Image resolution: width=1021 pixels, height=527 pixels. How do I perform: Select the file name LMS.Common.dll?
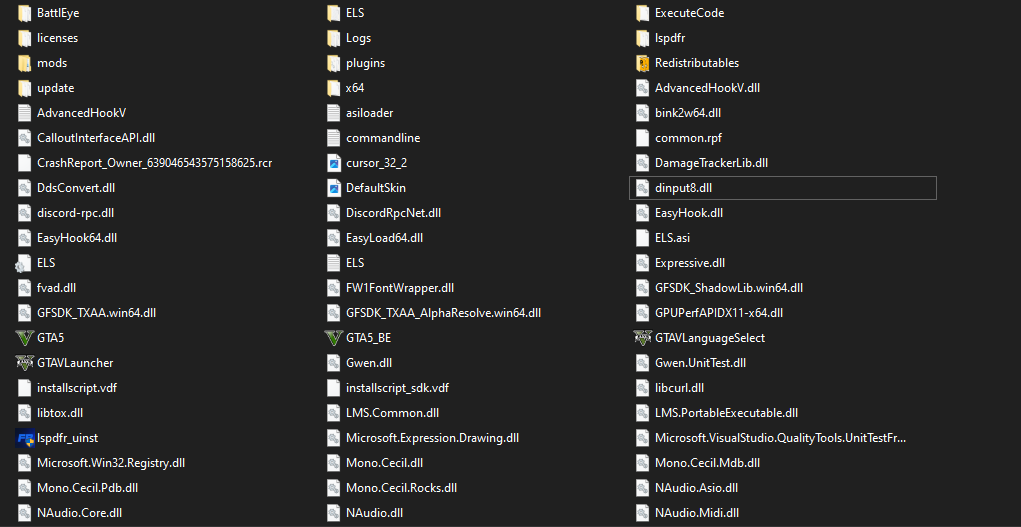(393, 413)
